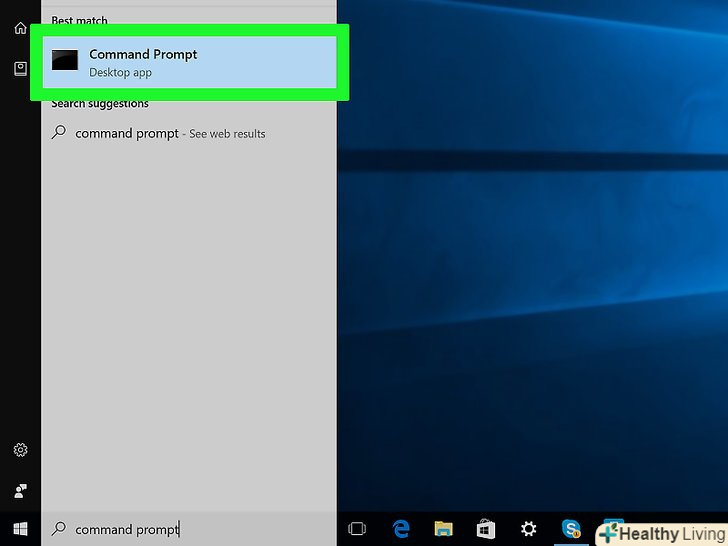
Task: Open search settings gear in left sidebar
Action: click(20, 450)
